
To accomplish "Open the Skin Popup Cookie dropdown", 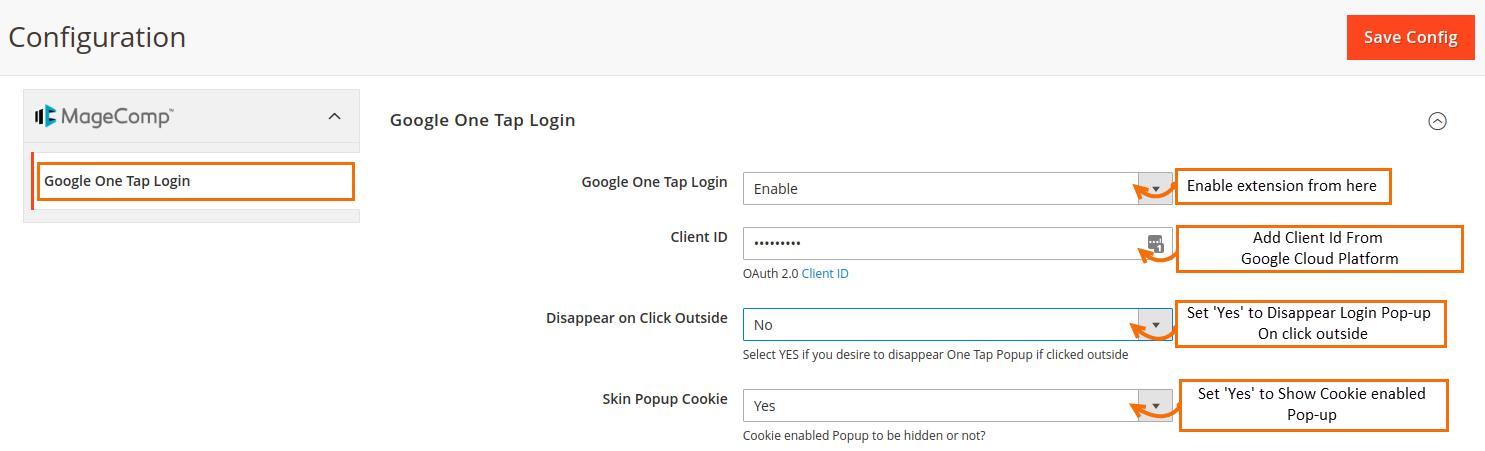I will [957, 405].
